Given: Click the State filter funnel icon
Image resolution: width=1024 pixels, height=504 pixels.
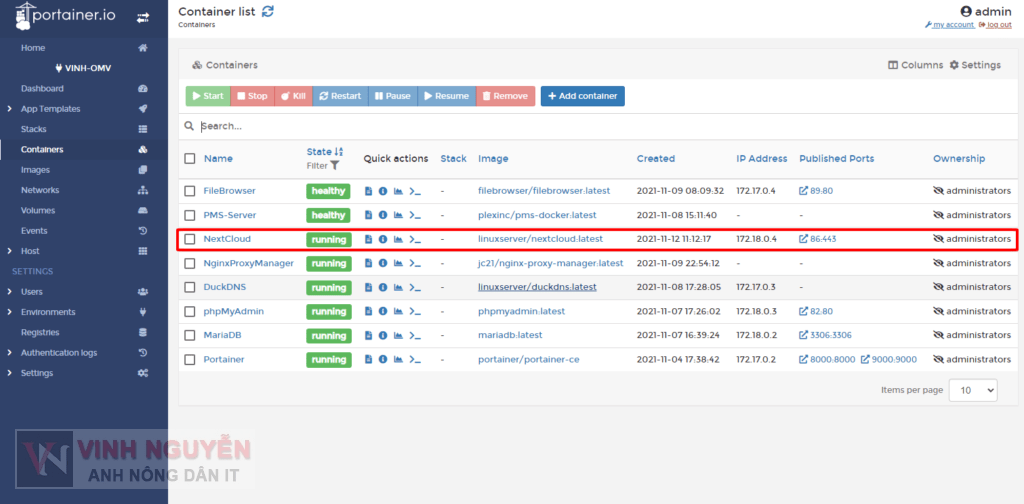Looking at the screenshot, I should pyautogui.click(x=335, y=166).
